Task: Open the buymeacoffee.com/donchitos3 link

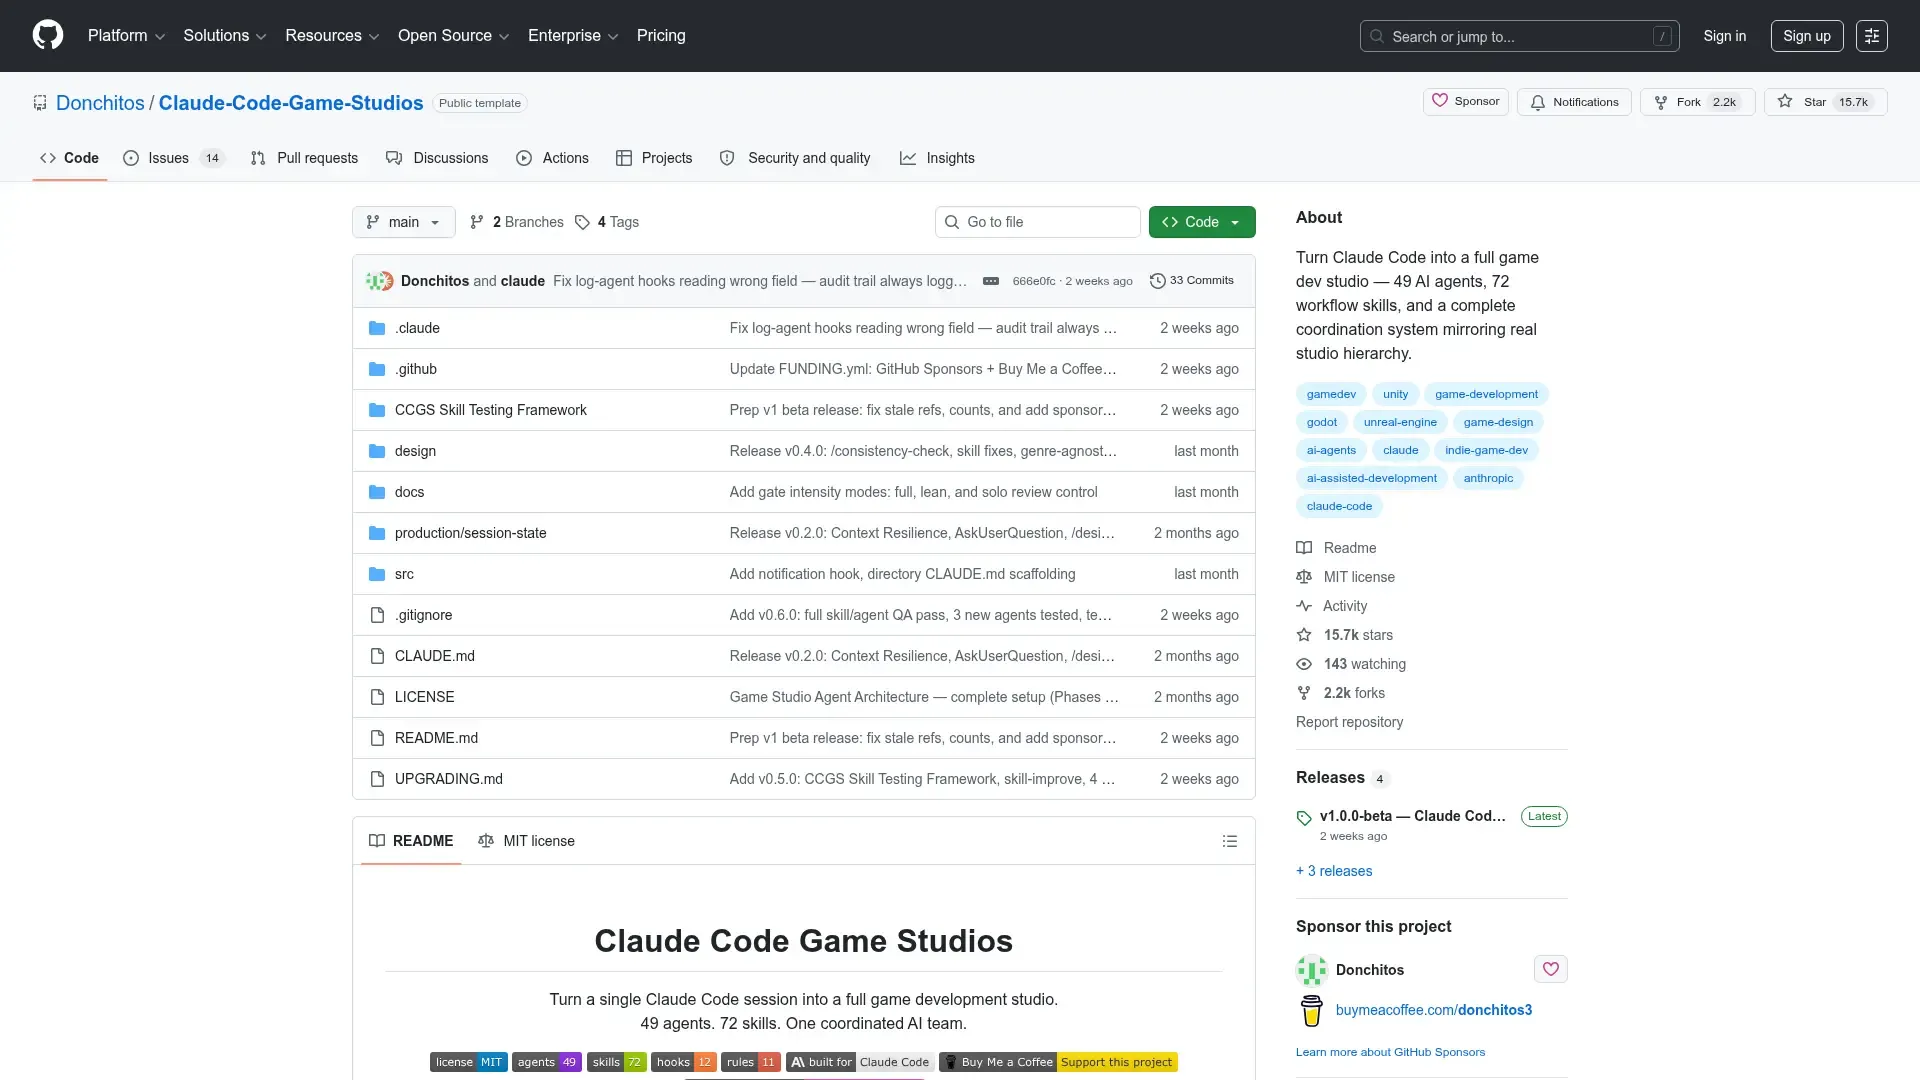Action: pos(1433,1010)
